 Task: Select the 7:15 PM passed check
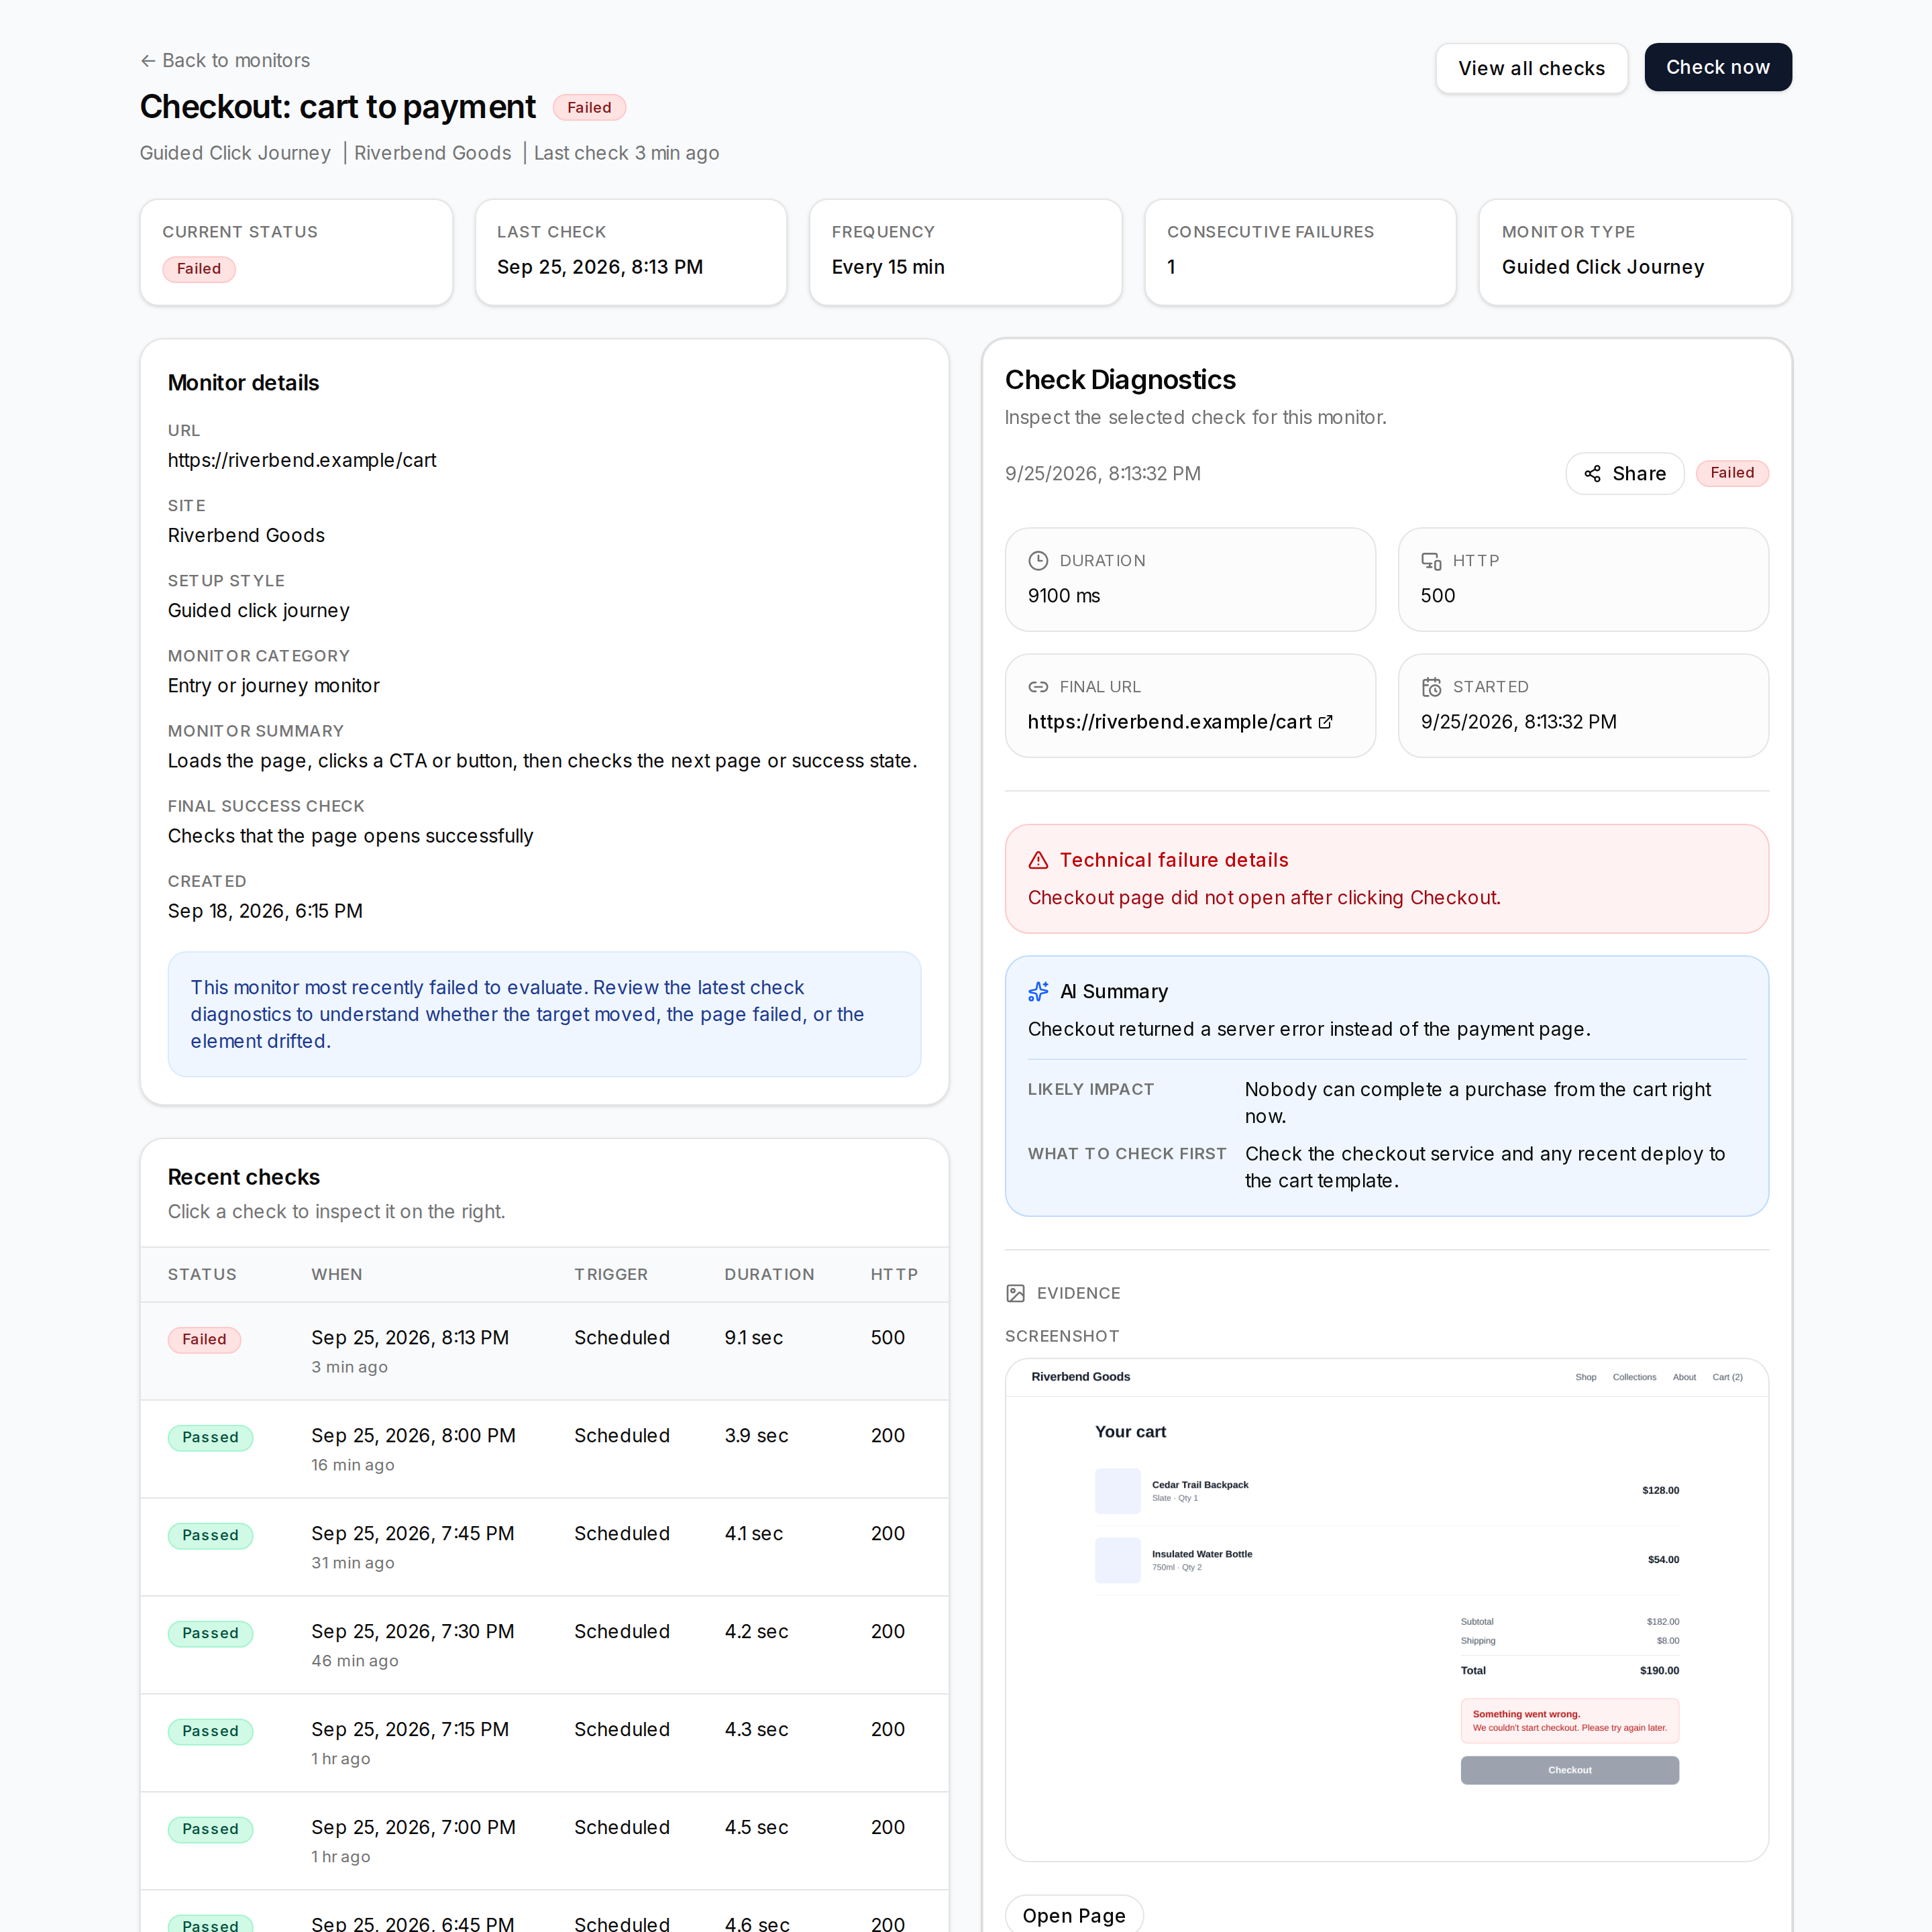point(544,1743)
